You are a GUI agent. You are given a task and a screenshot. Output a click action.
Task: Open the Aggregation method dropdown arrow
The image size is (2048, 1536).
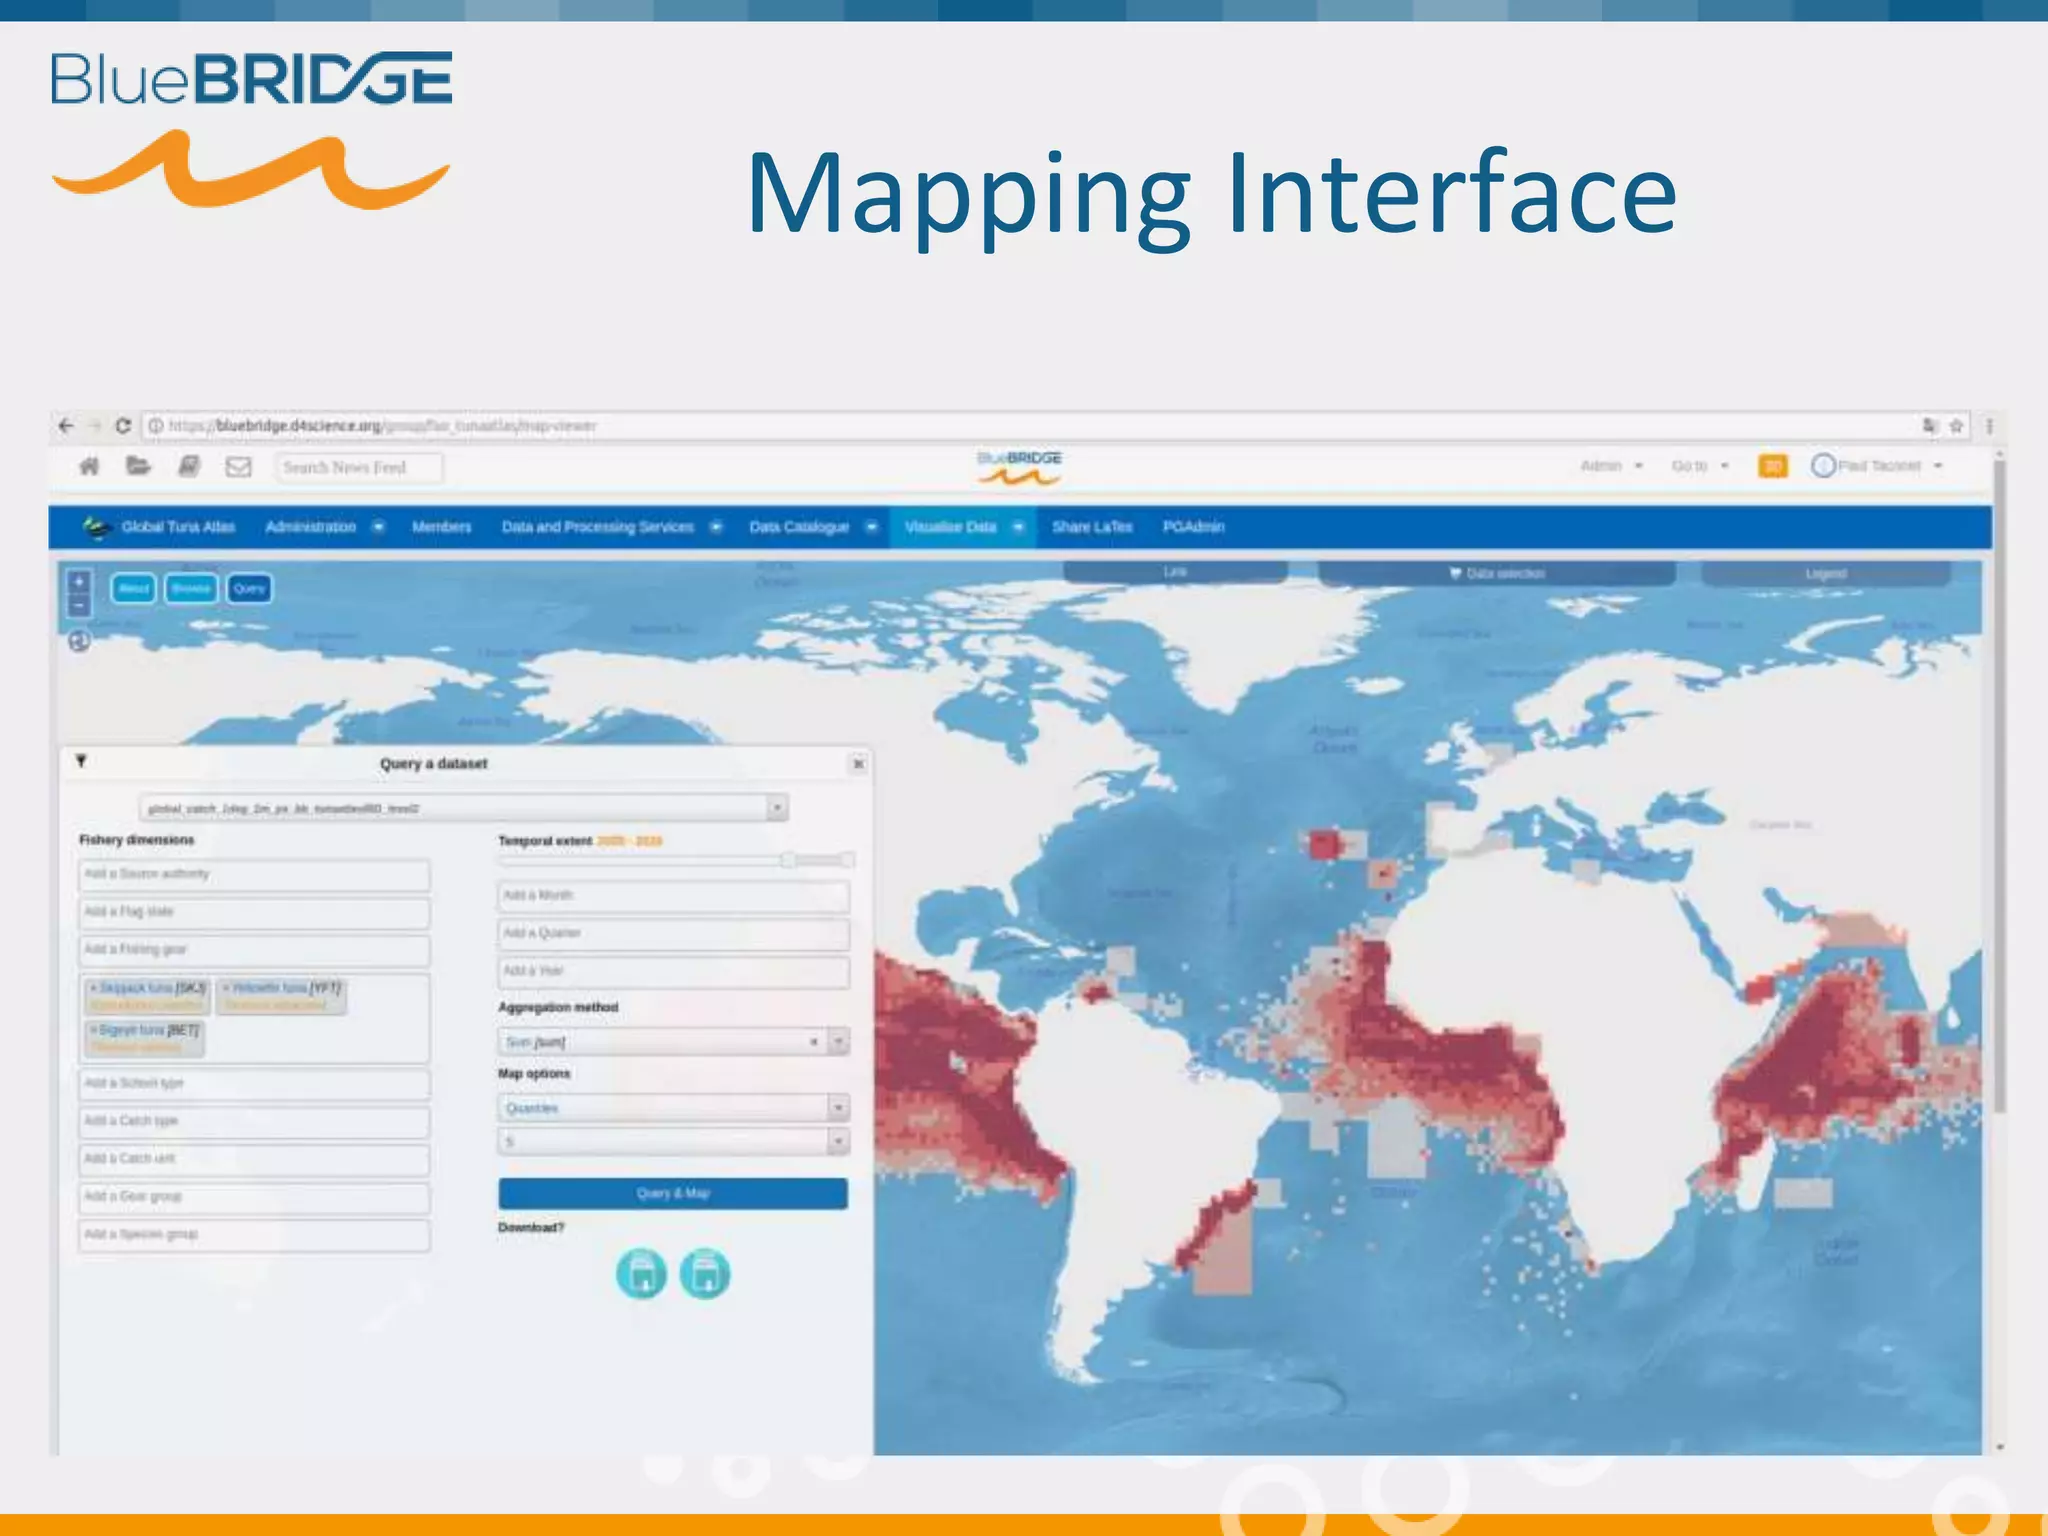(838, 1042)
